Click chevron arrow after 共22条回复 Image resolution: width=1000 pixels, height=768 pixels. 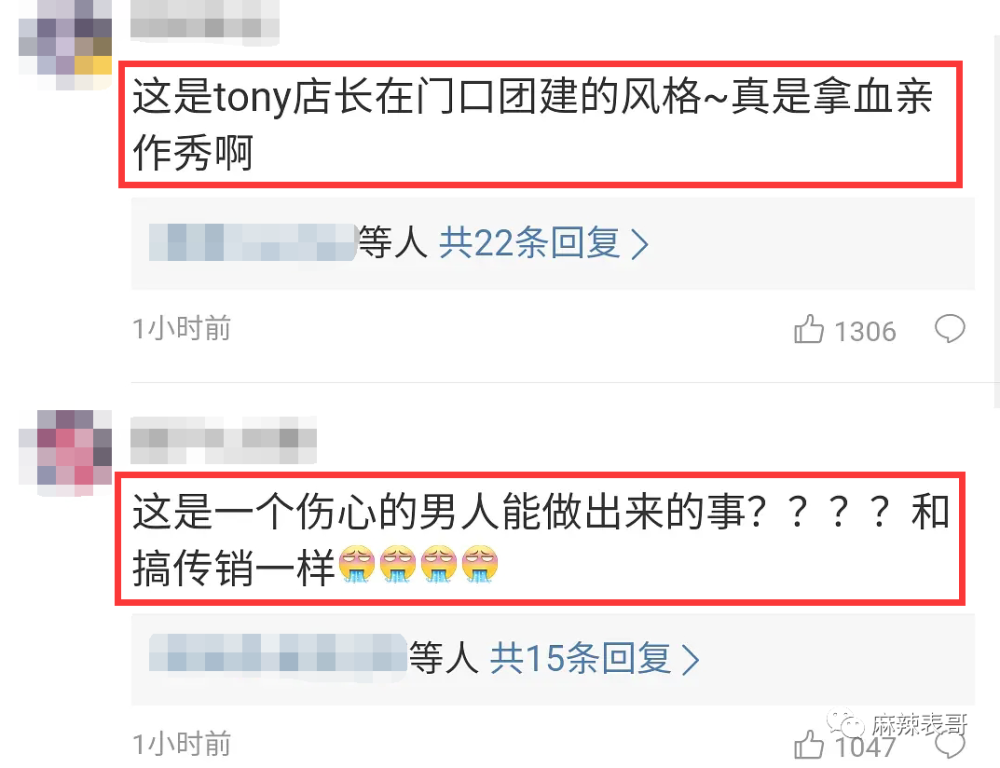tap(640, 244)
